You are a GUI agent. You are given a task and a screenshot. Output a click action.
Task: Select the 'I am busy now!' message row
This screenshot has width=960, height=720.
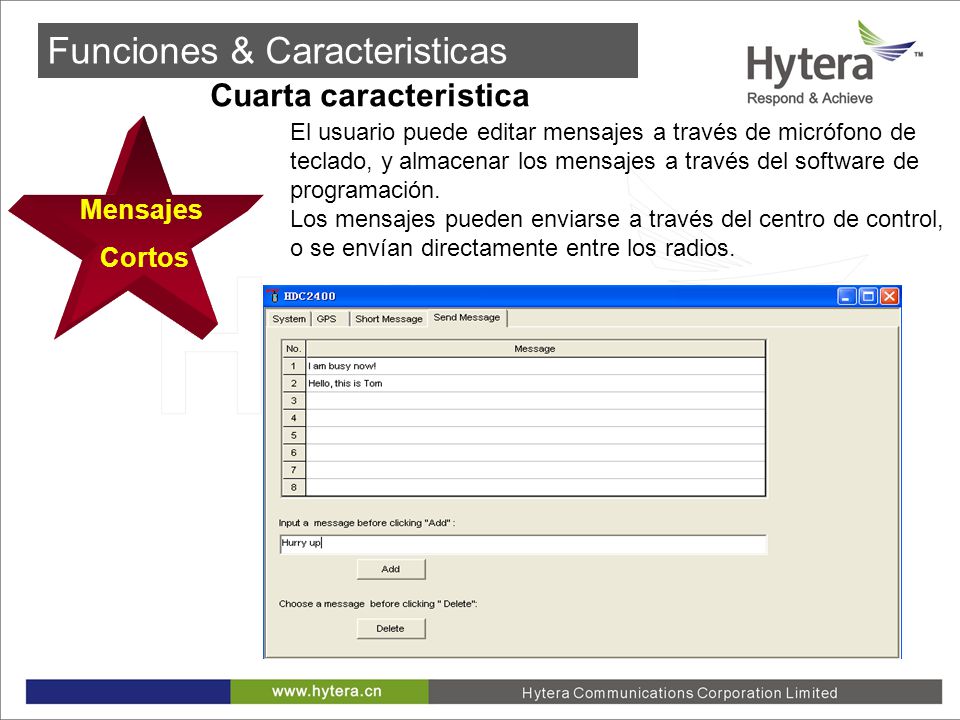tap(535, 366)
